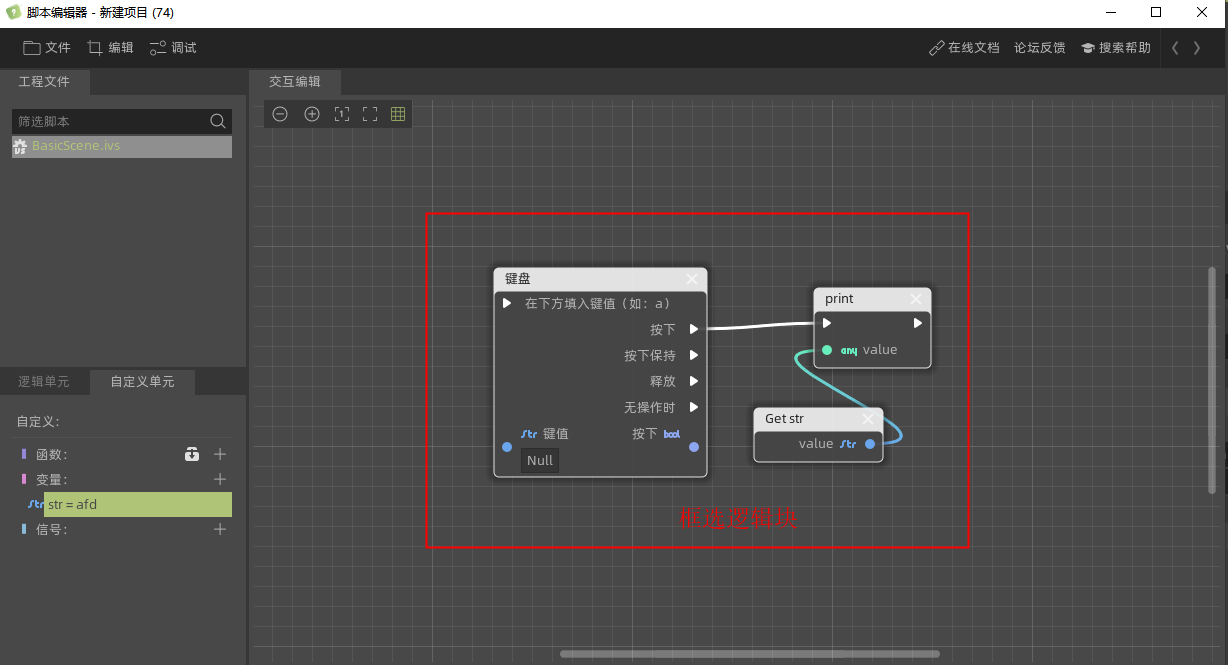The image size is (1228, 665).
Task: Click the white wire between 按下 and print
Action: click(x=760, y=325)
